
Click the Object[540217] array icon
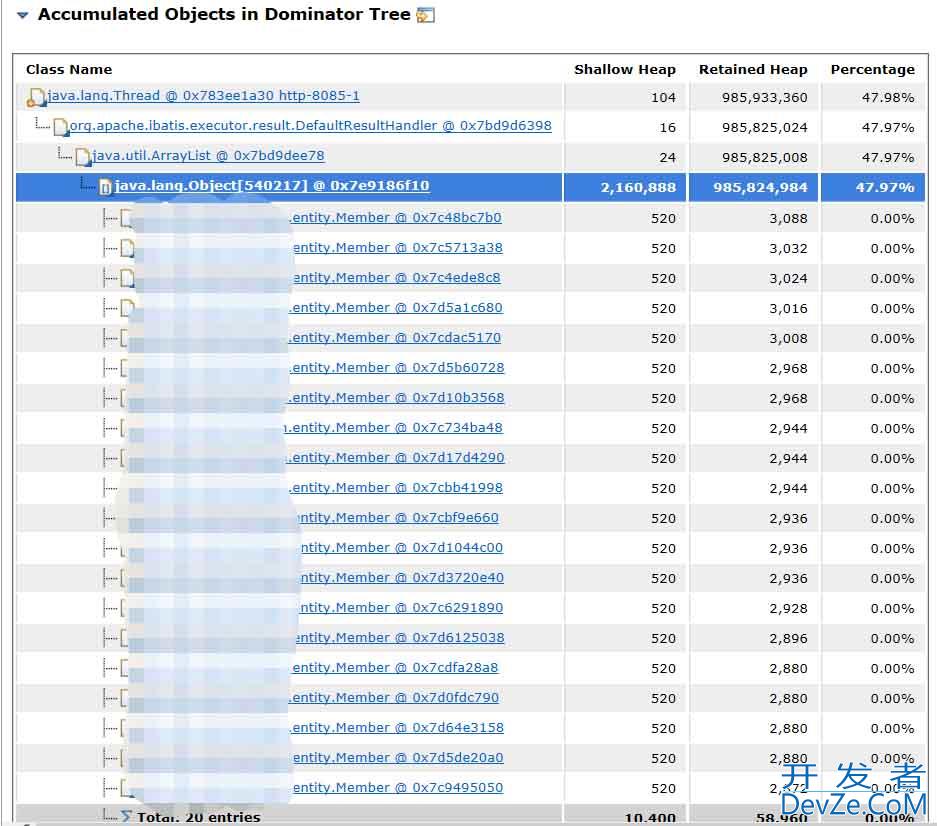[105, 188]
